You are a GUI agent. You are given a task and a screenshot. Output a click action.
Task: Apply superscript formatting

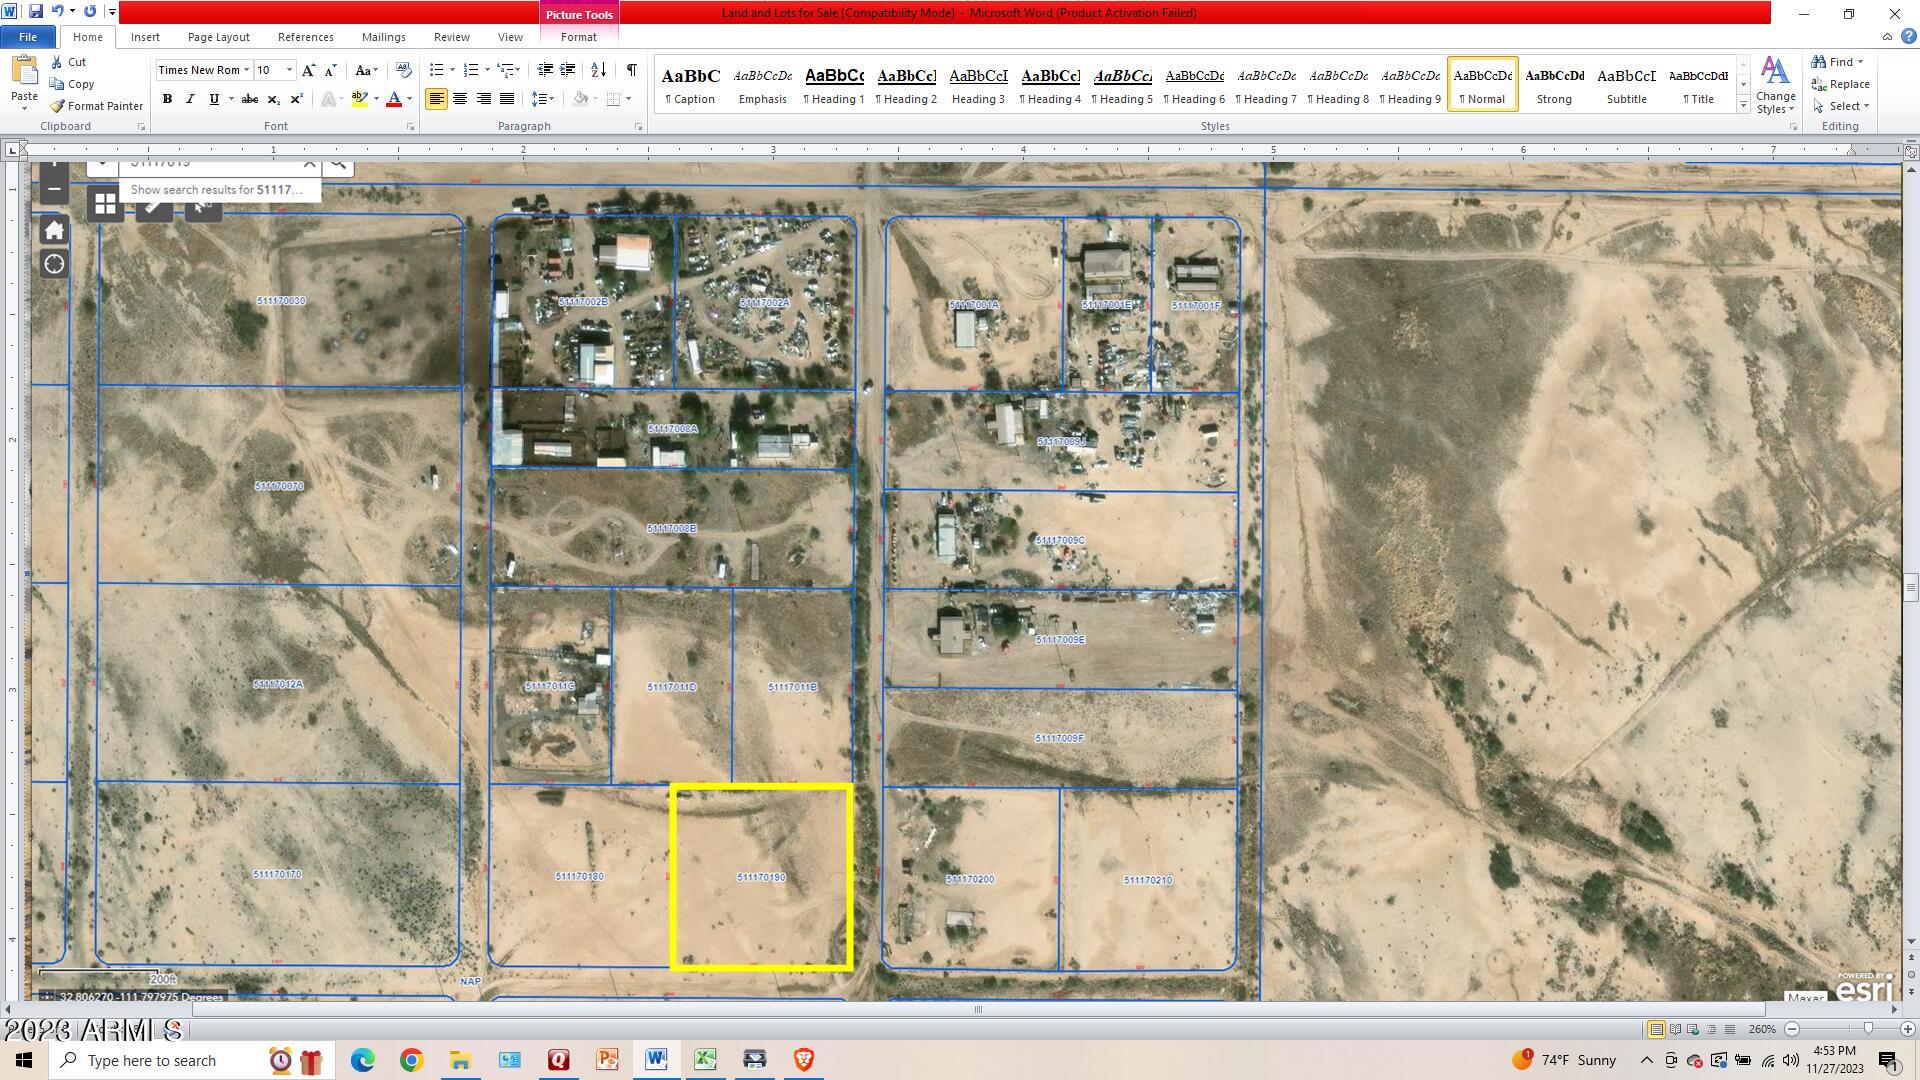click(x=296, y=99)
